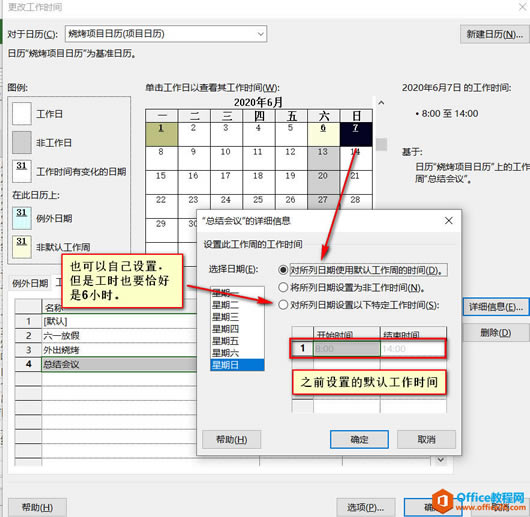530x517 pixels.
Task: Select June 10 in the calendar
Action: (226, 158)
